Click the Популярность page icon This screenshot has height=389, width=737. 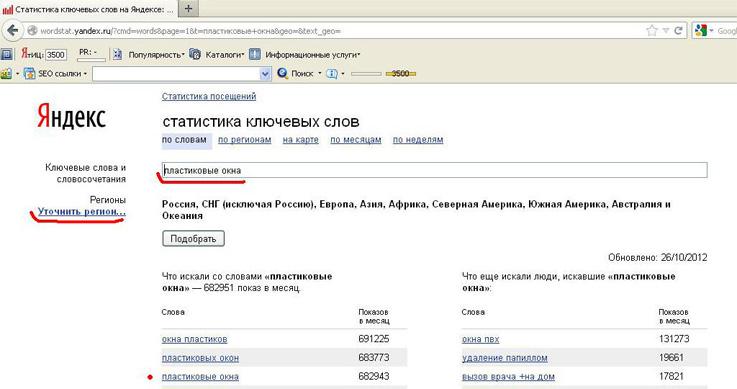[118, 54]
